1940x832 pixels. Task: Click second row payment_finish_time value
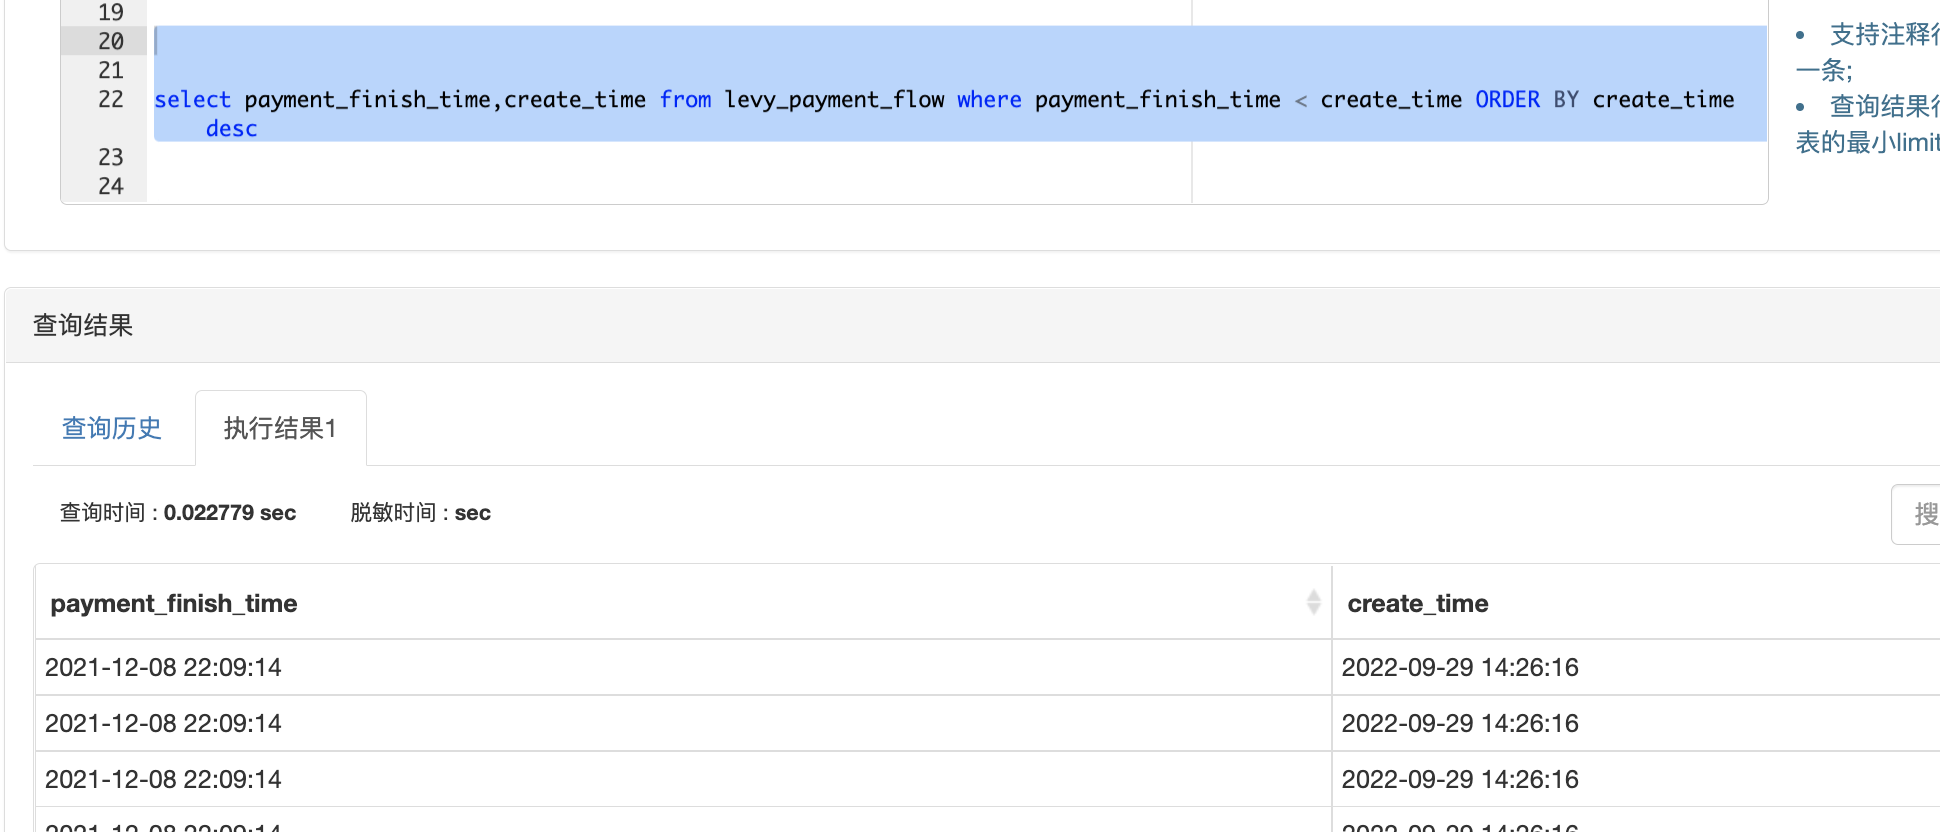click(163, 724)
